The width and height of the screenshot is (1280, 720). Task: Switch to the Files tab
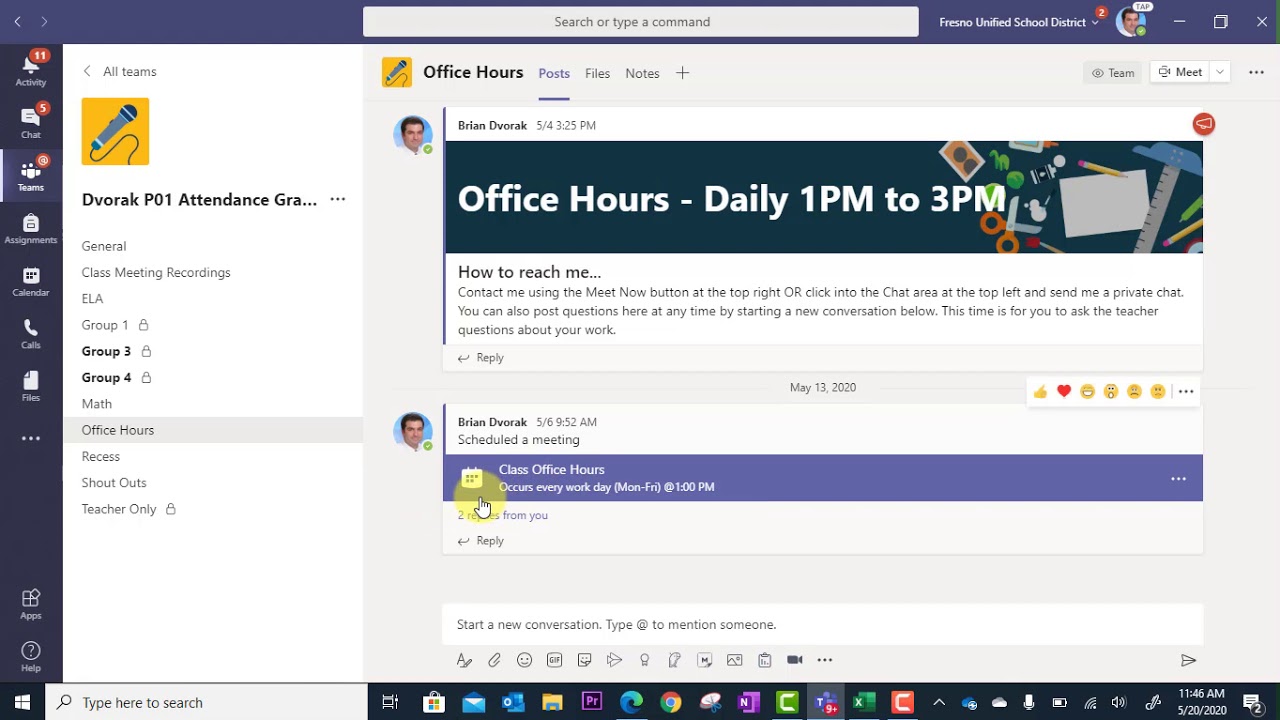[x=597, y=73]
